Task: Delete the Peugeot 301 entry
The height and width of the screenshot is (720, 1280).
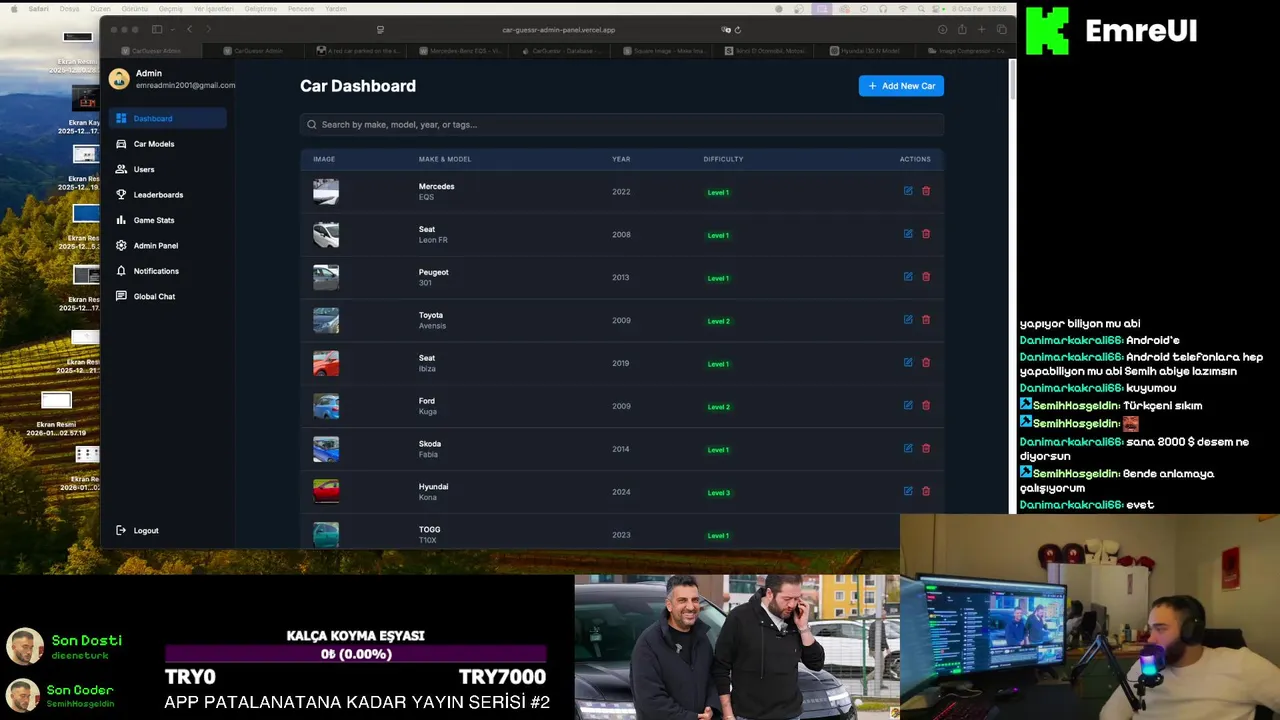Action: pyautogui.click(x=926, y=277)
